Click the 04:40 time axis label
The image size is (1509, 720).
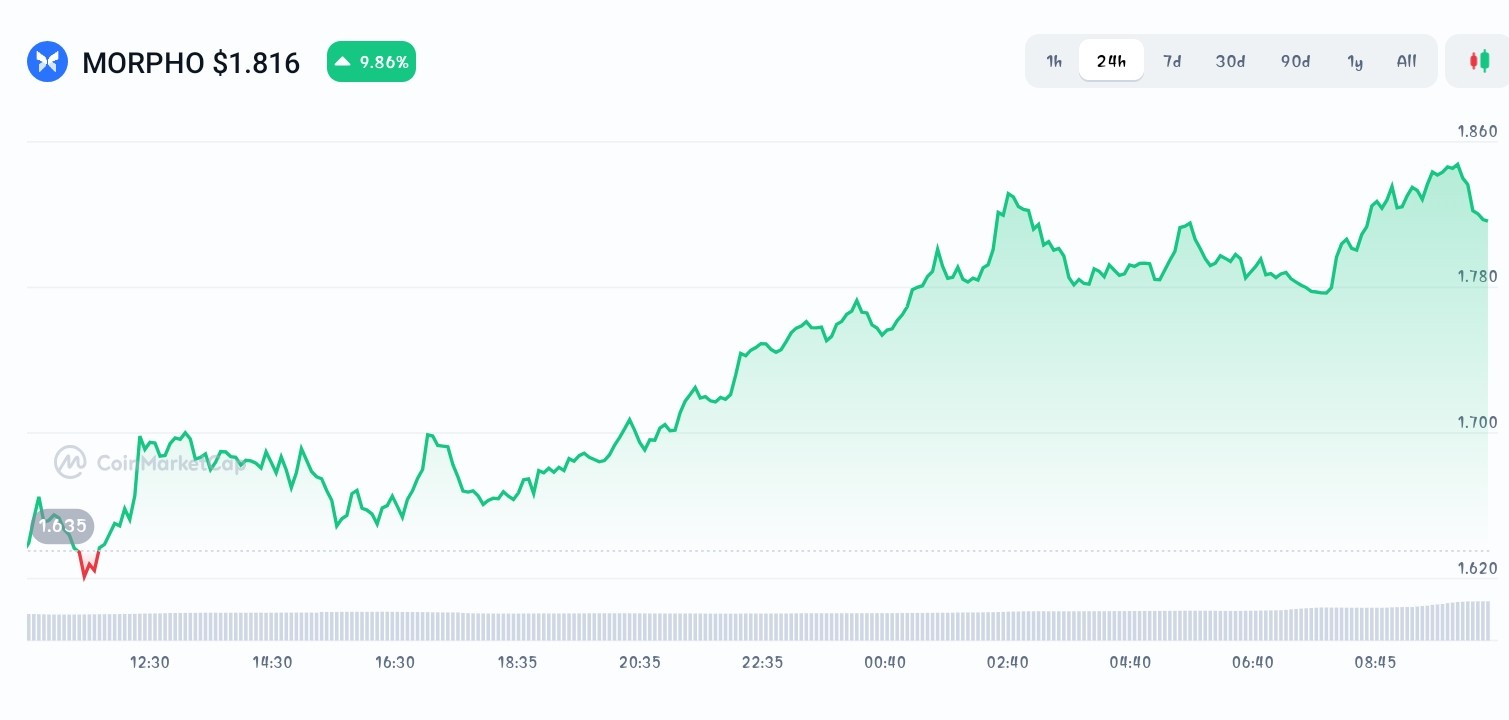(1130, 662)
